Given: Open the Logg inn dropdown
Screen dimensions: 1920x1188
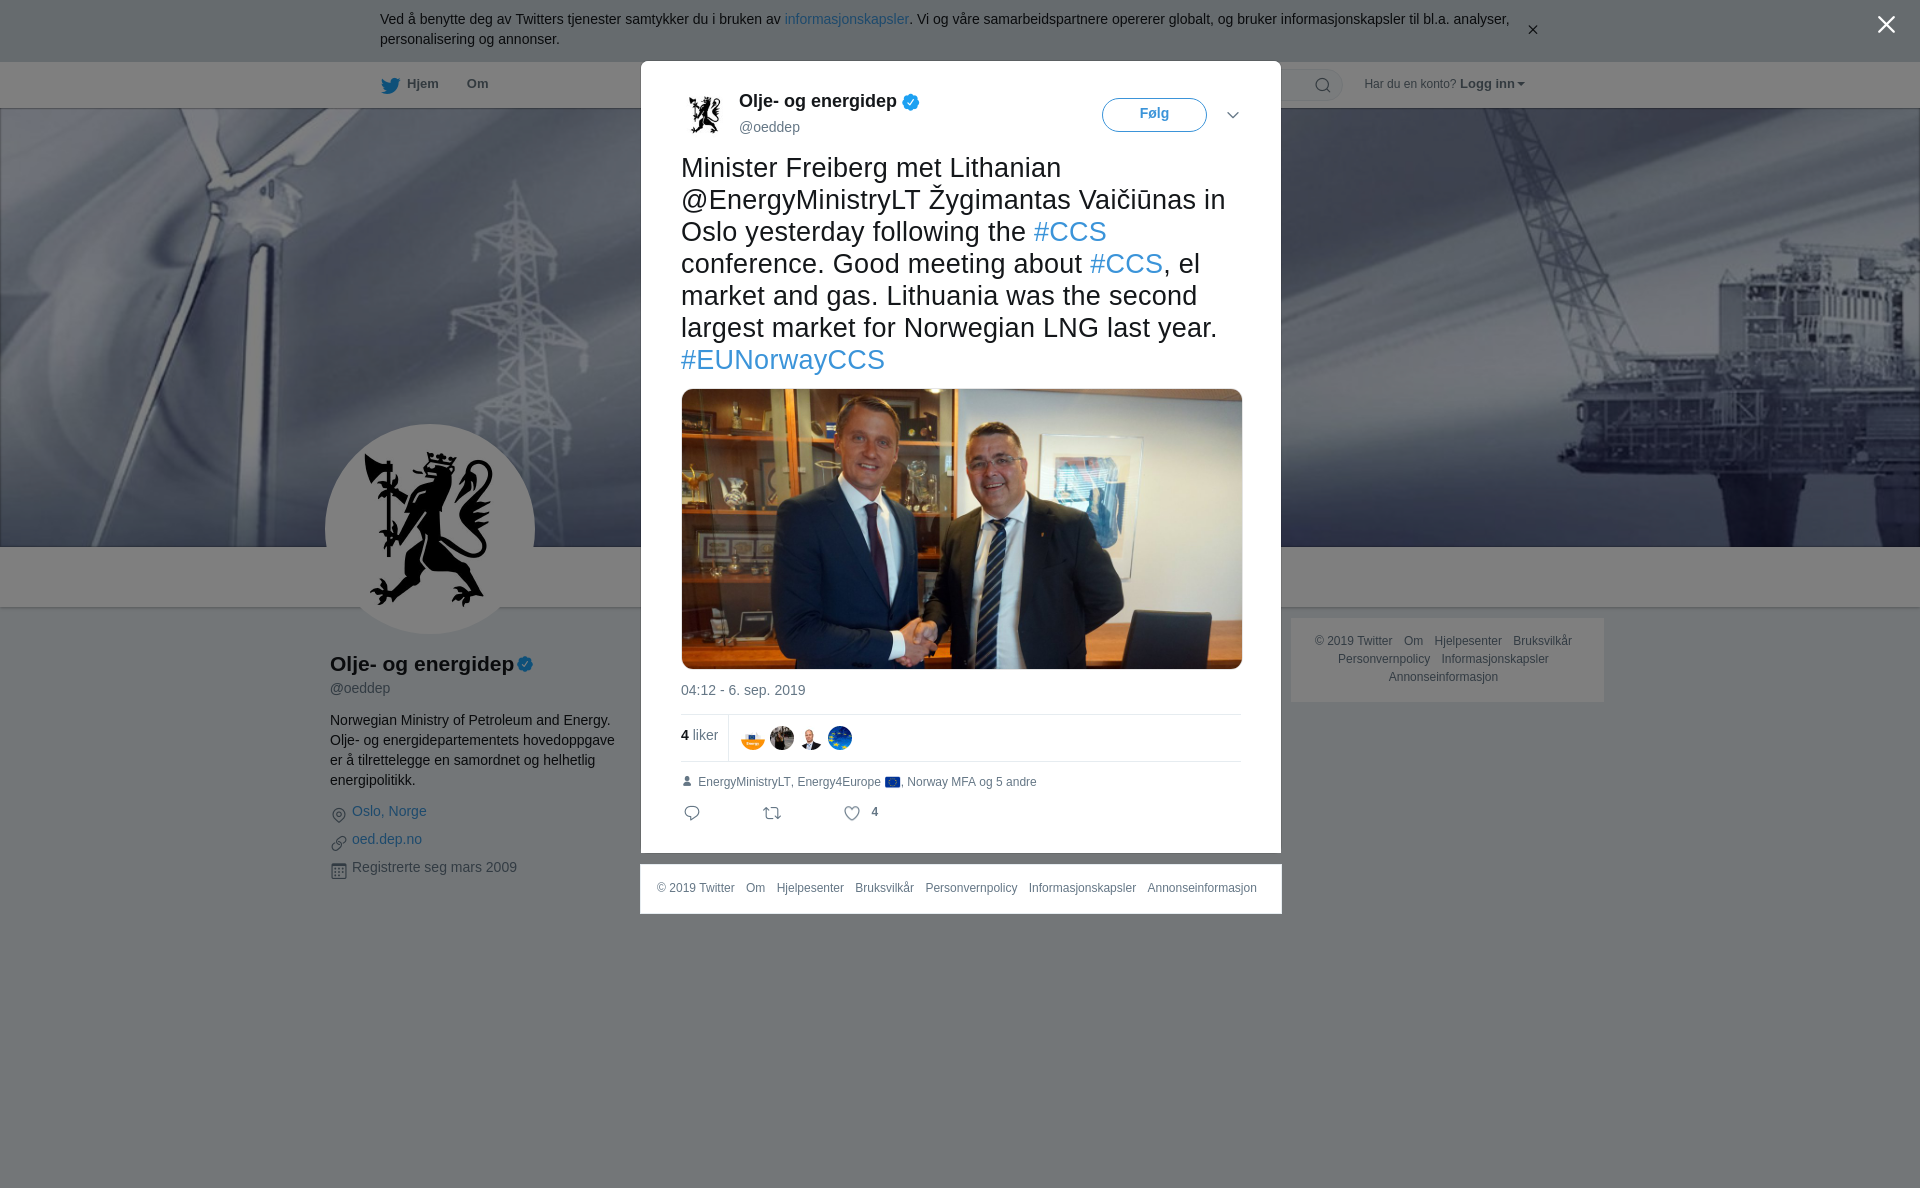Looking at the screenshot, I should (x=1492, y=84).
